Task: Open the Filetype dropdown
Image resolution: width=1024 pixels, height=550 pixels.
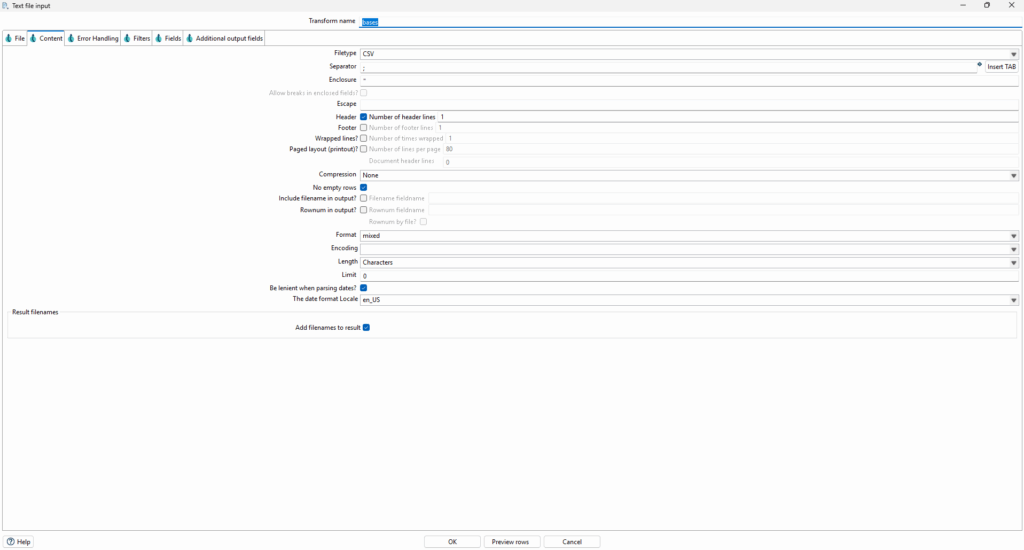Action: point(689,54)
